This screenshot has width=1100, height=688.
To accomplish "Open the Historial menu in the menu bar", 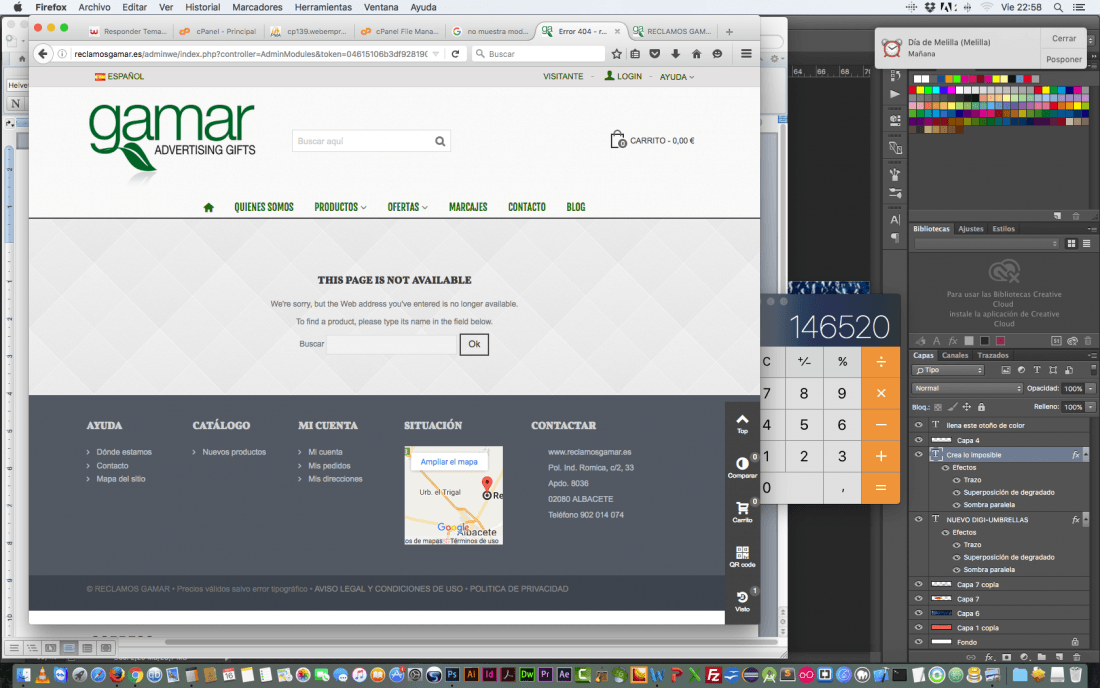I will click(203, 7).
